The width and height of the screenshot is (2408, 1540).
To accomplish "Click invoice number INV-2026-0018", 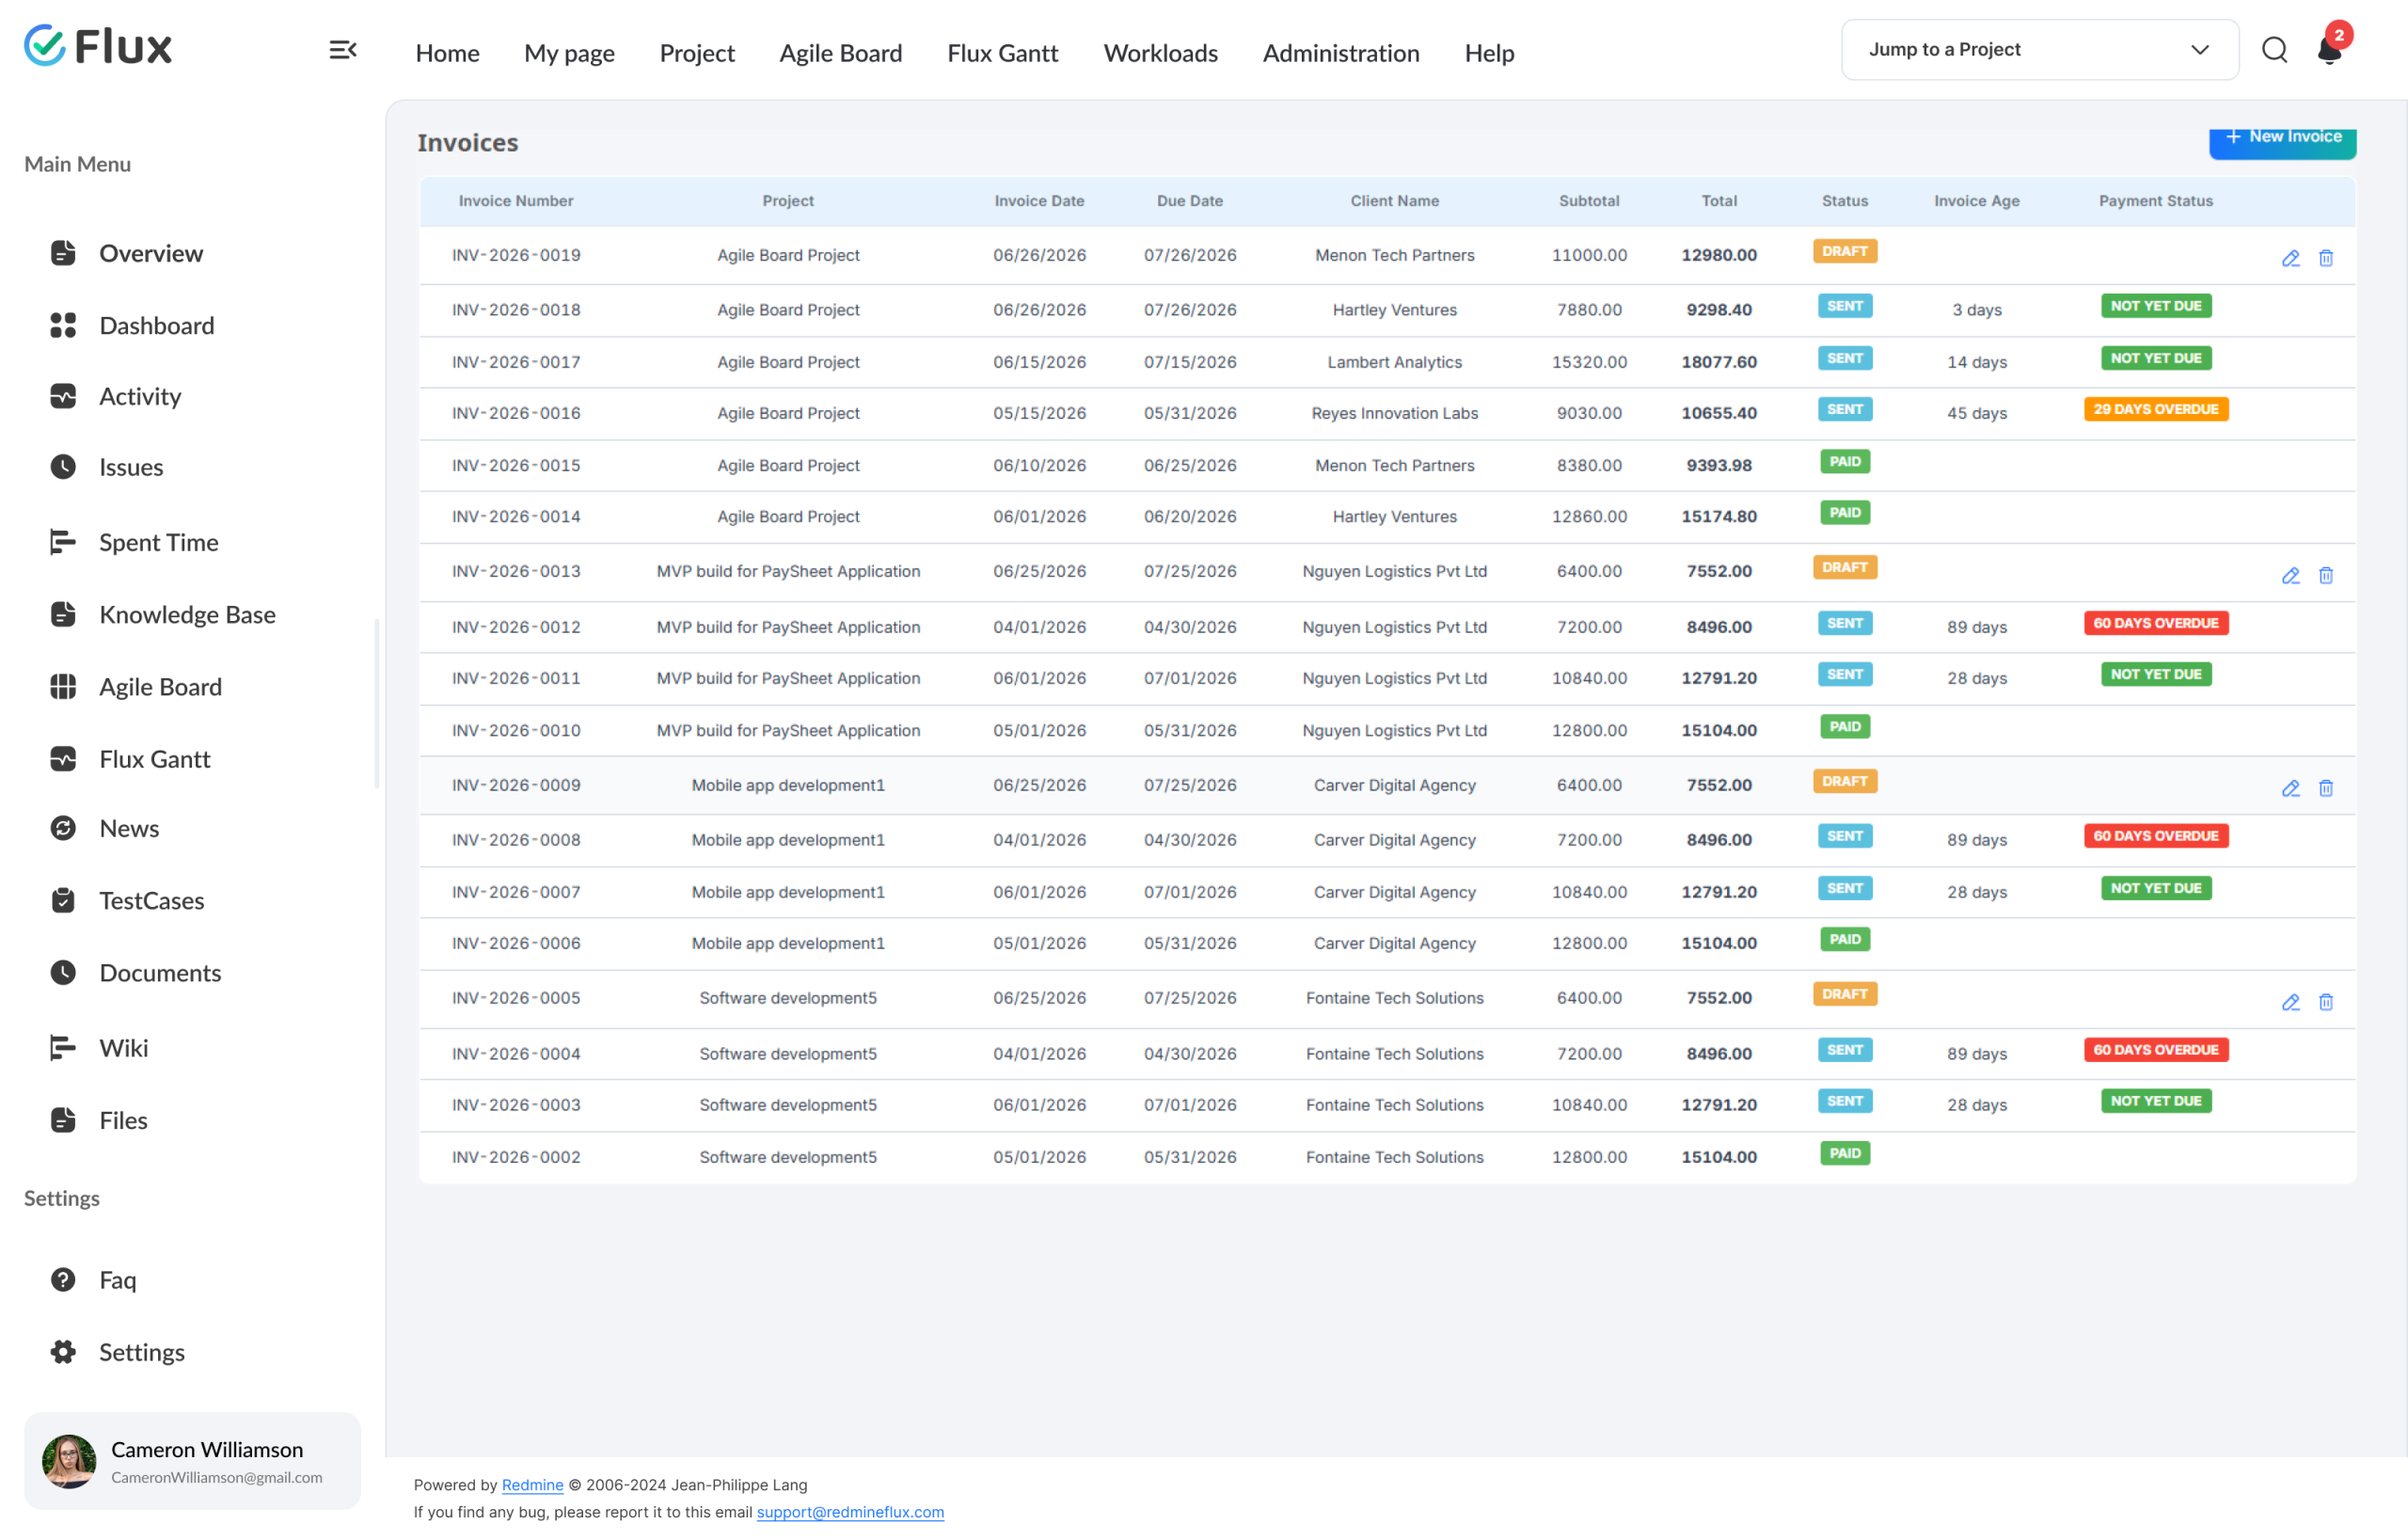I will pos(516,310).
